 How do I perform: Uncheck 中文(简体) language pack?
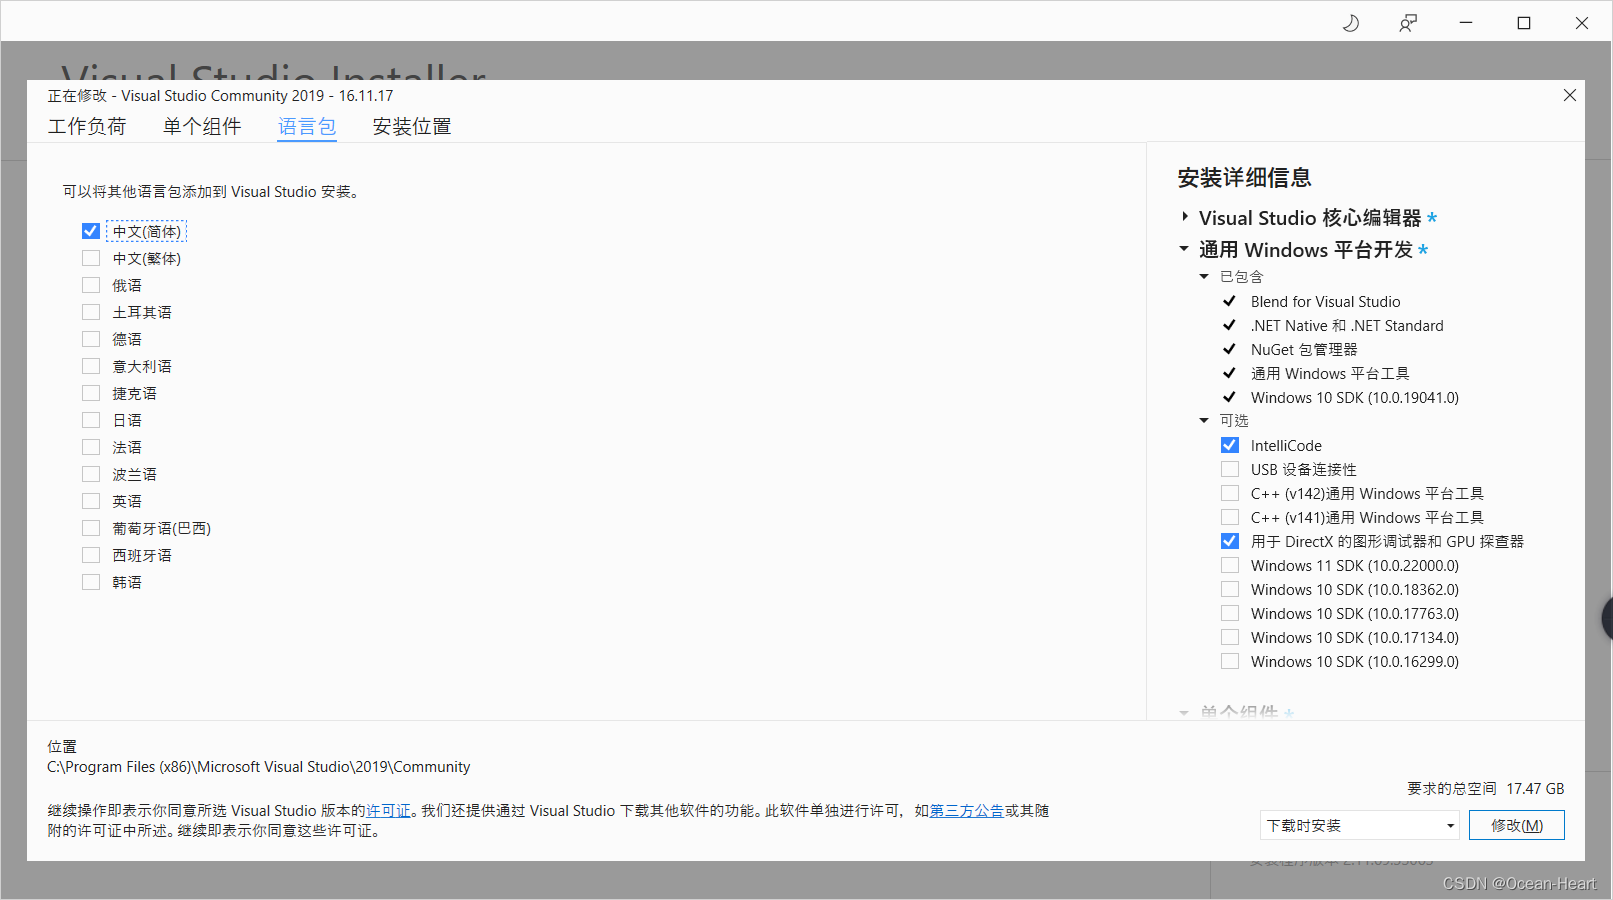click(x=91, y=231)
